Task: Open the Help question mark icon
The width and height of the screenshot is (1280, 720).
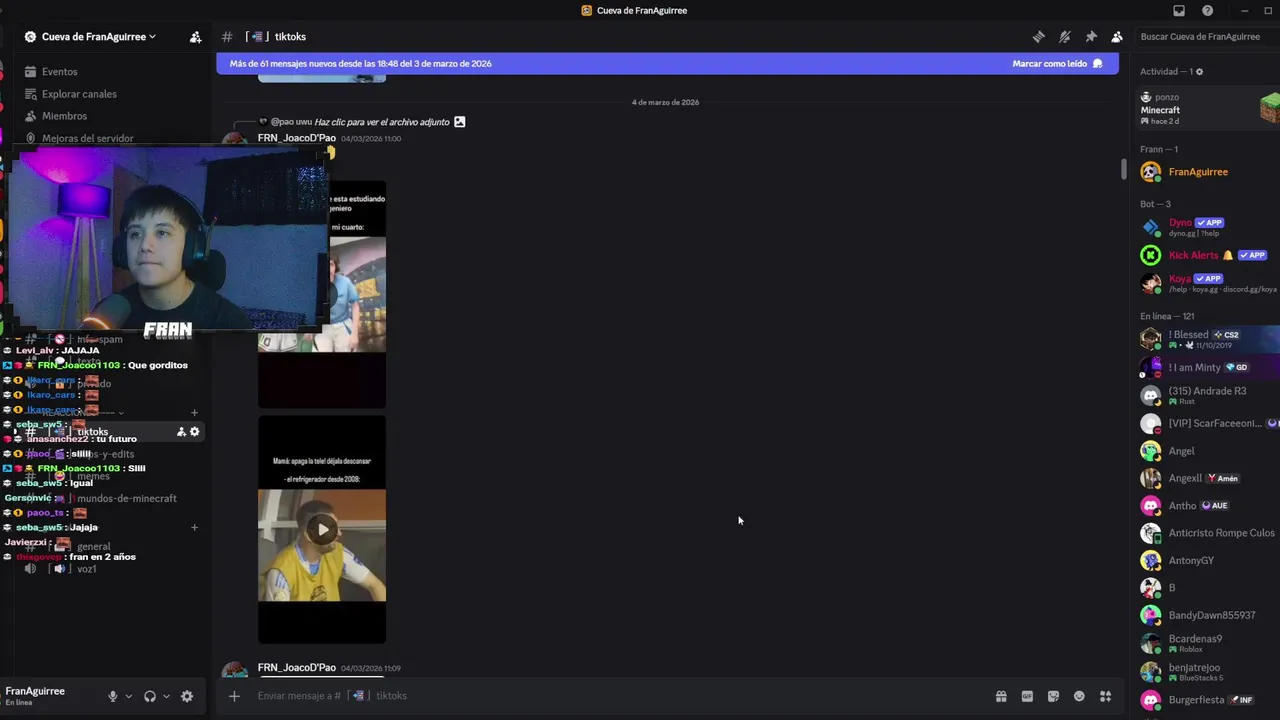Action: pos(1207,11)
